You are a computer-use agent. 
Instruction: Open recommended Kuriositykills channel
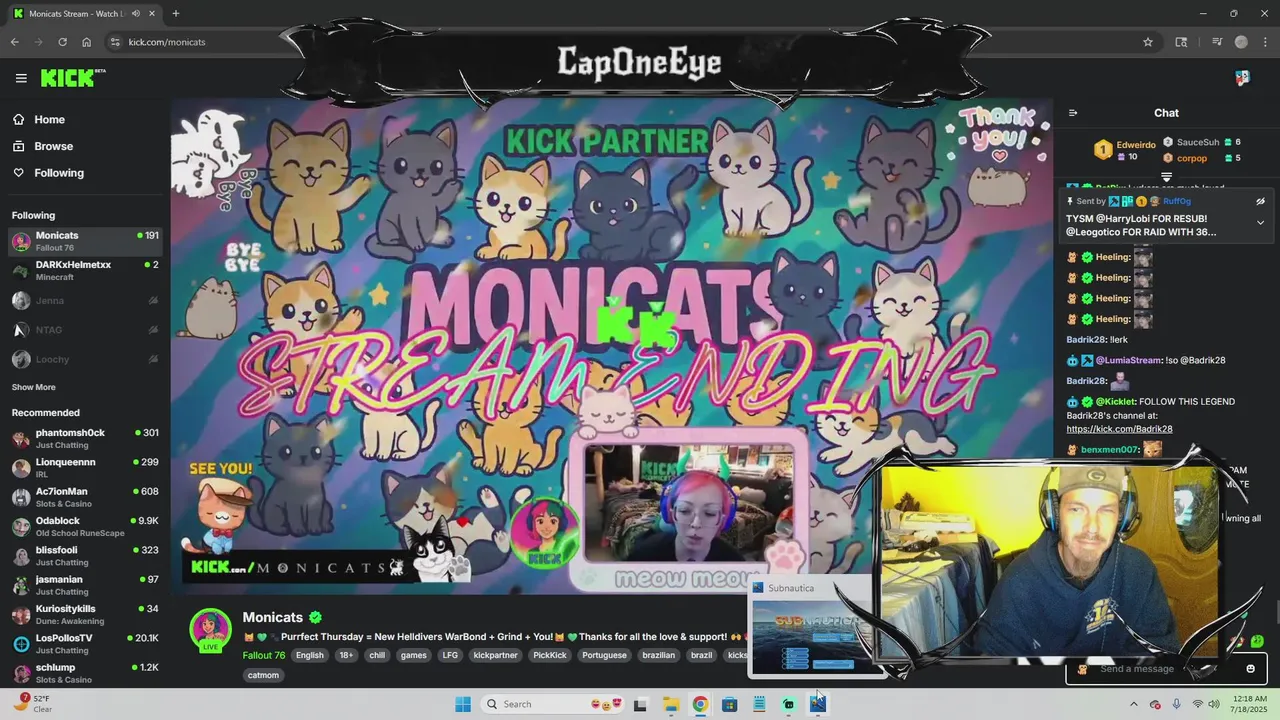[x=85, y=614]
